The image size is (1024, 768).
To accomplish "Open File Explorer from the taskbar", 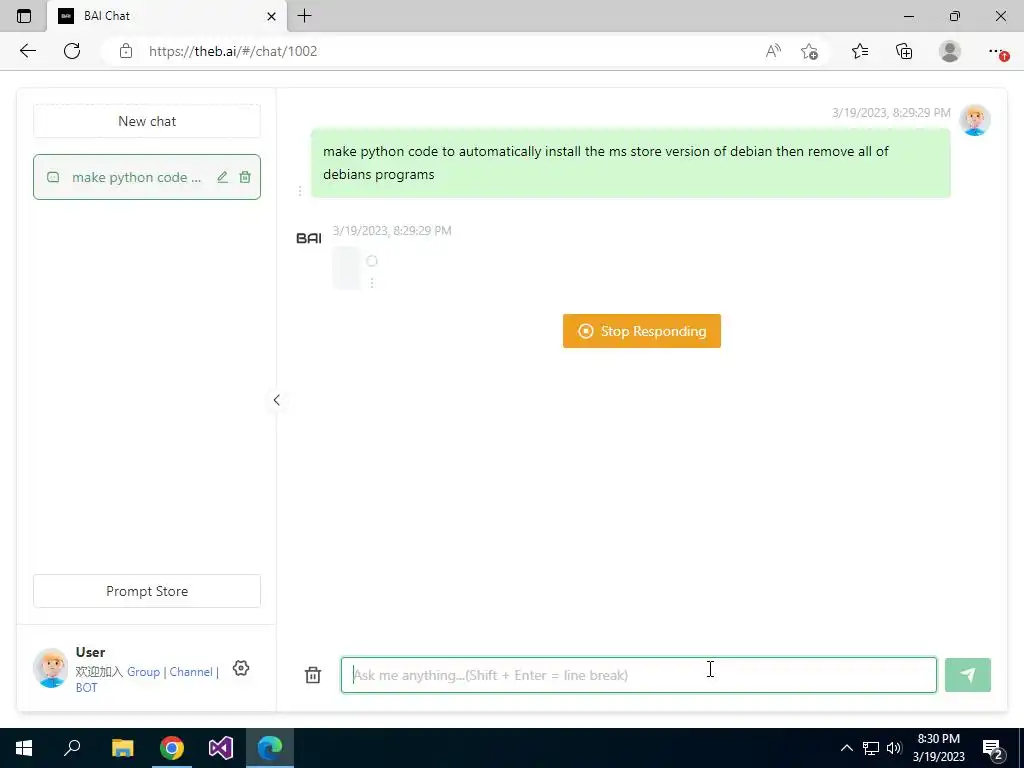I will click(x=122, y=748).
